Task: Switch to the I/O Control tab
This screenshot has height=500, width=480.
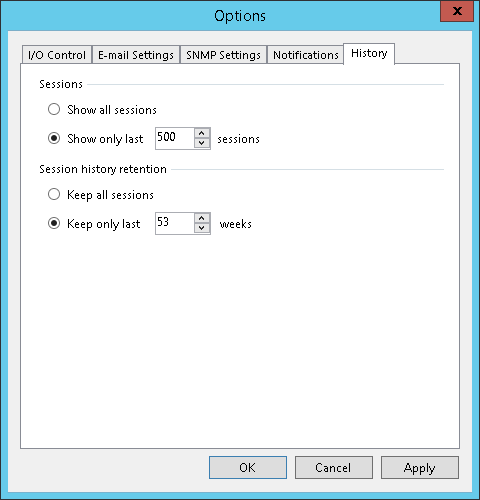Action: (57, 55)
